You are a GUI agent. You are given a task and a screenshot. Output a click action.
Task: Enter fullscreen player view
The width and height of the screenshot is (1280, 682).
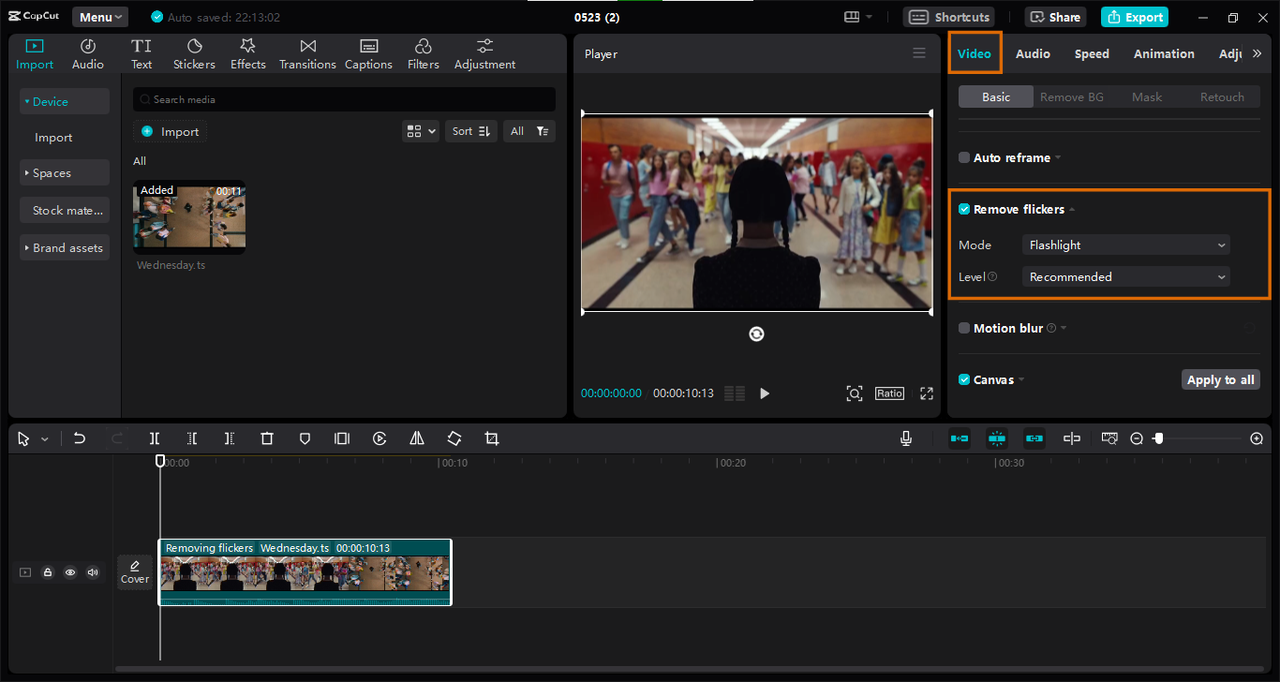point(926,394)
